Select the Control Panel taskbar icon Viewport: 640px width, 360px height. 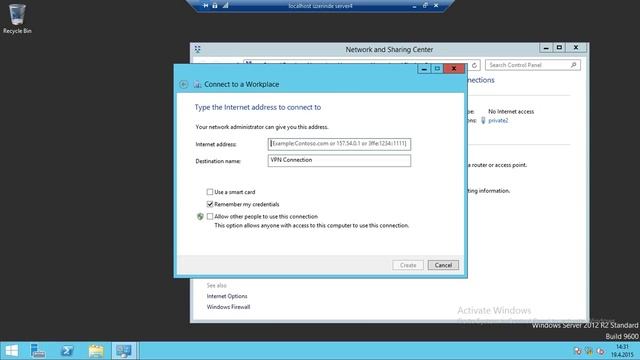(x=124, y=351)
